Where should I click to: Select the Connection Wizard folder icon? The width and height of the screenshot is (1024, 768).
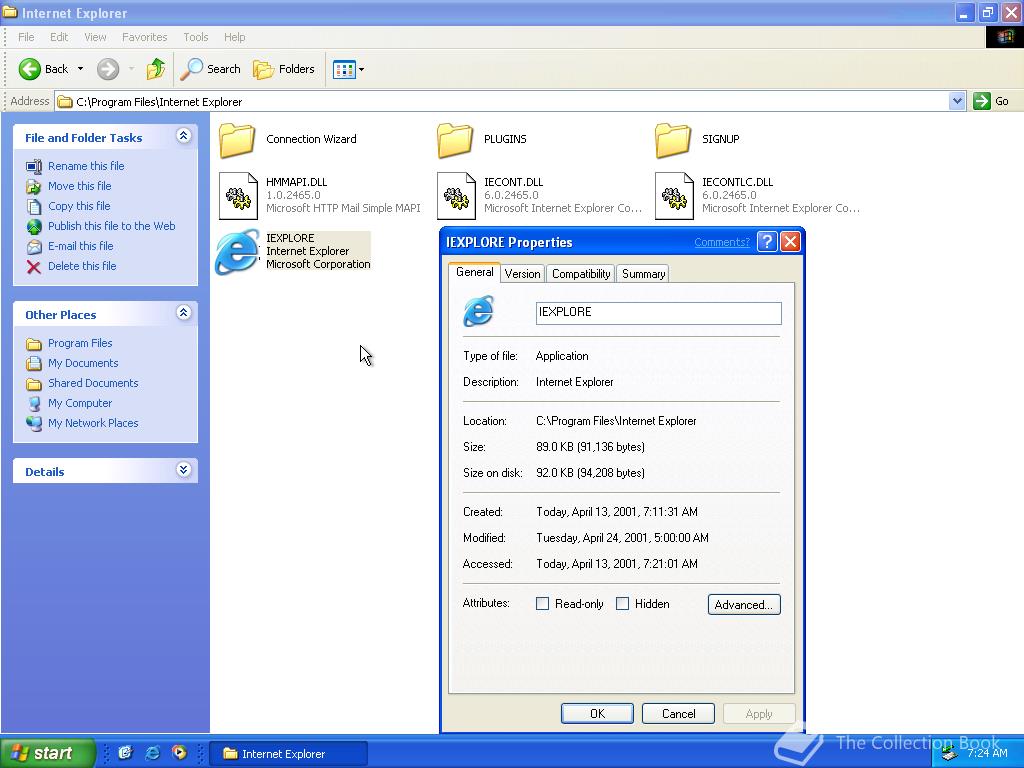coord(236,140)
